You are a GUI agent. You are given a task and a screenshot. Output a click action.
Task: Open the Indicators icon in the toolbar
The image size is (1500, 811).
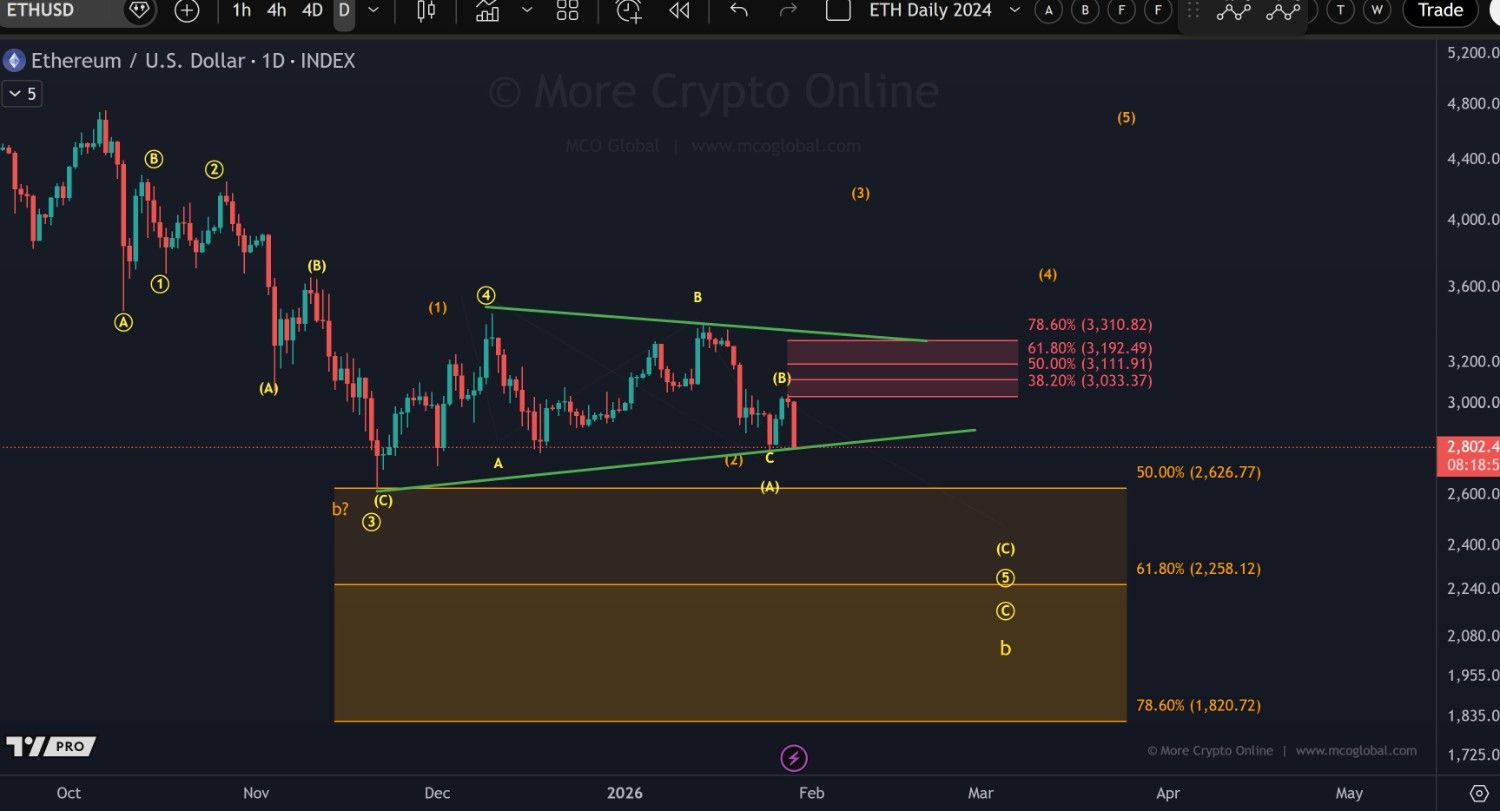point(487,11)
